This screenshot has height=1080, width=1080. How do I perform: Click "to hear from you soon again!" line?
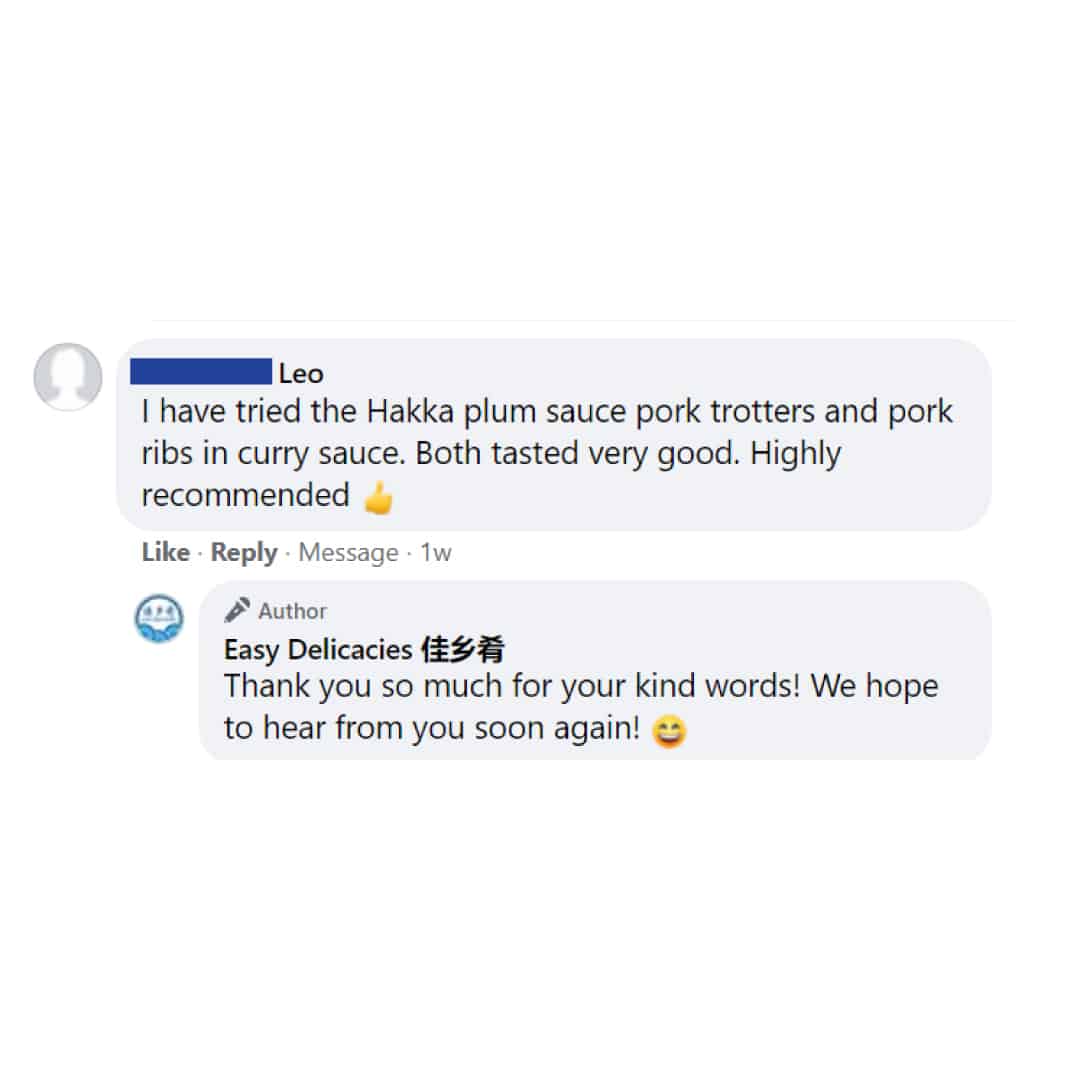coord(432,729)
